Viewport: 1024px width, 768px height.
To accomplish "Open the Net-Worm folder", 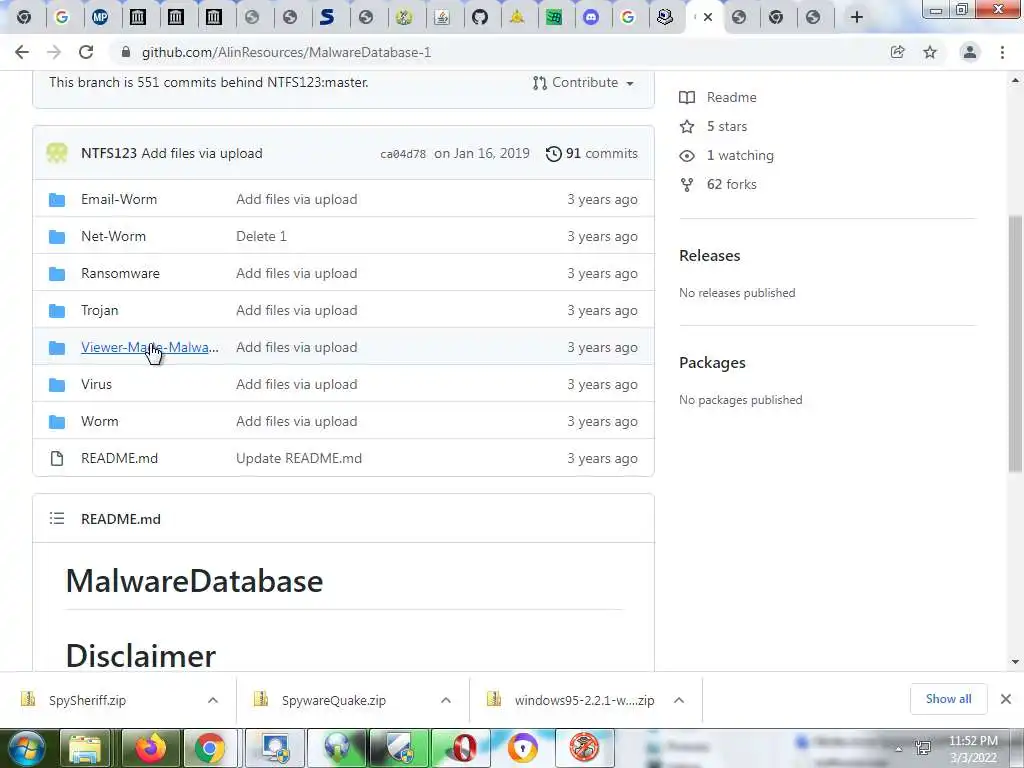I will pyautogui.click(x=114, y=236).
